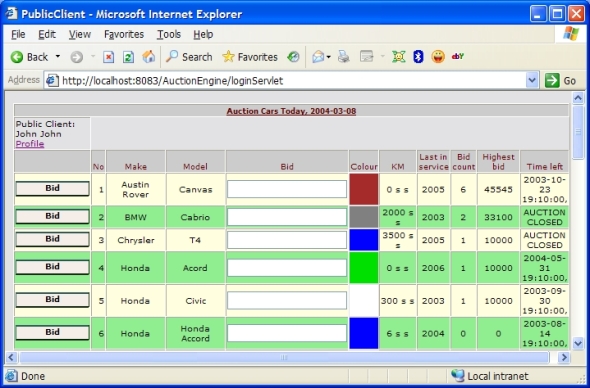
Task: Click the horizontal scrollbar left arrow
Action: tap(11, 357)
